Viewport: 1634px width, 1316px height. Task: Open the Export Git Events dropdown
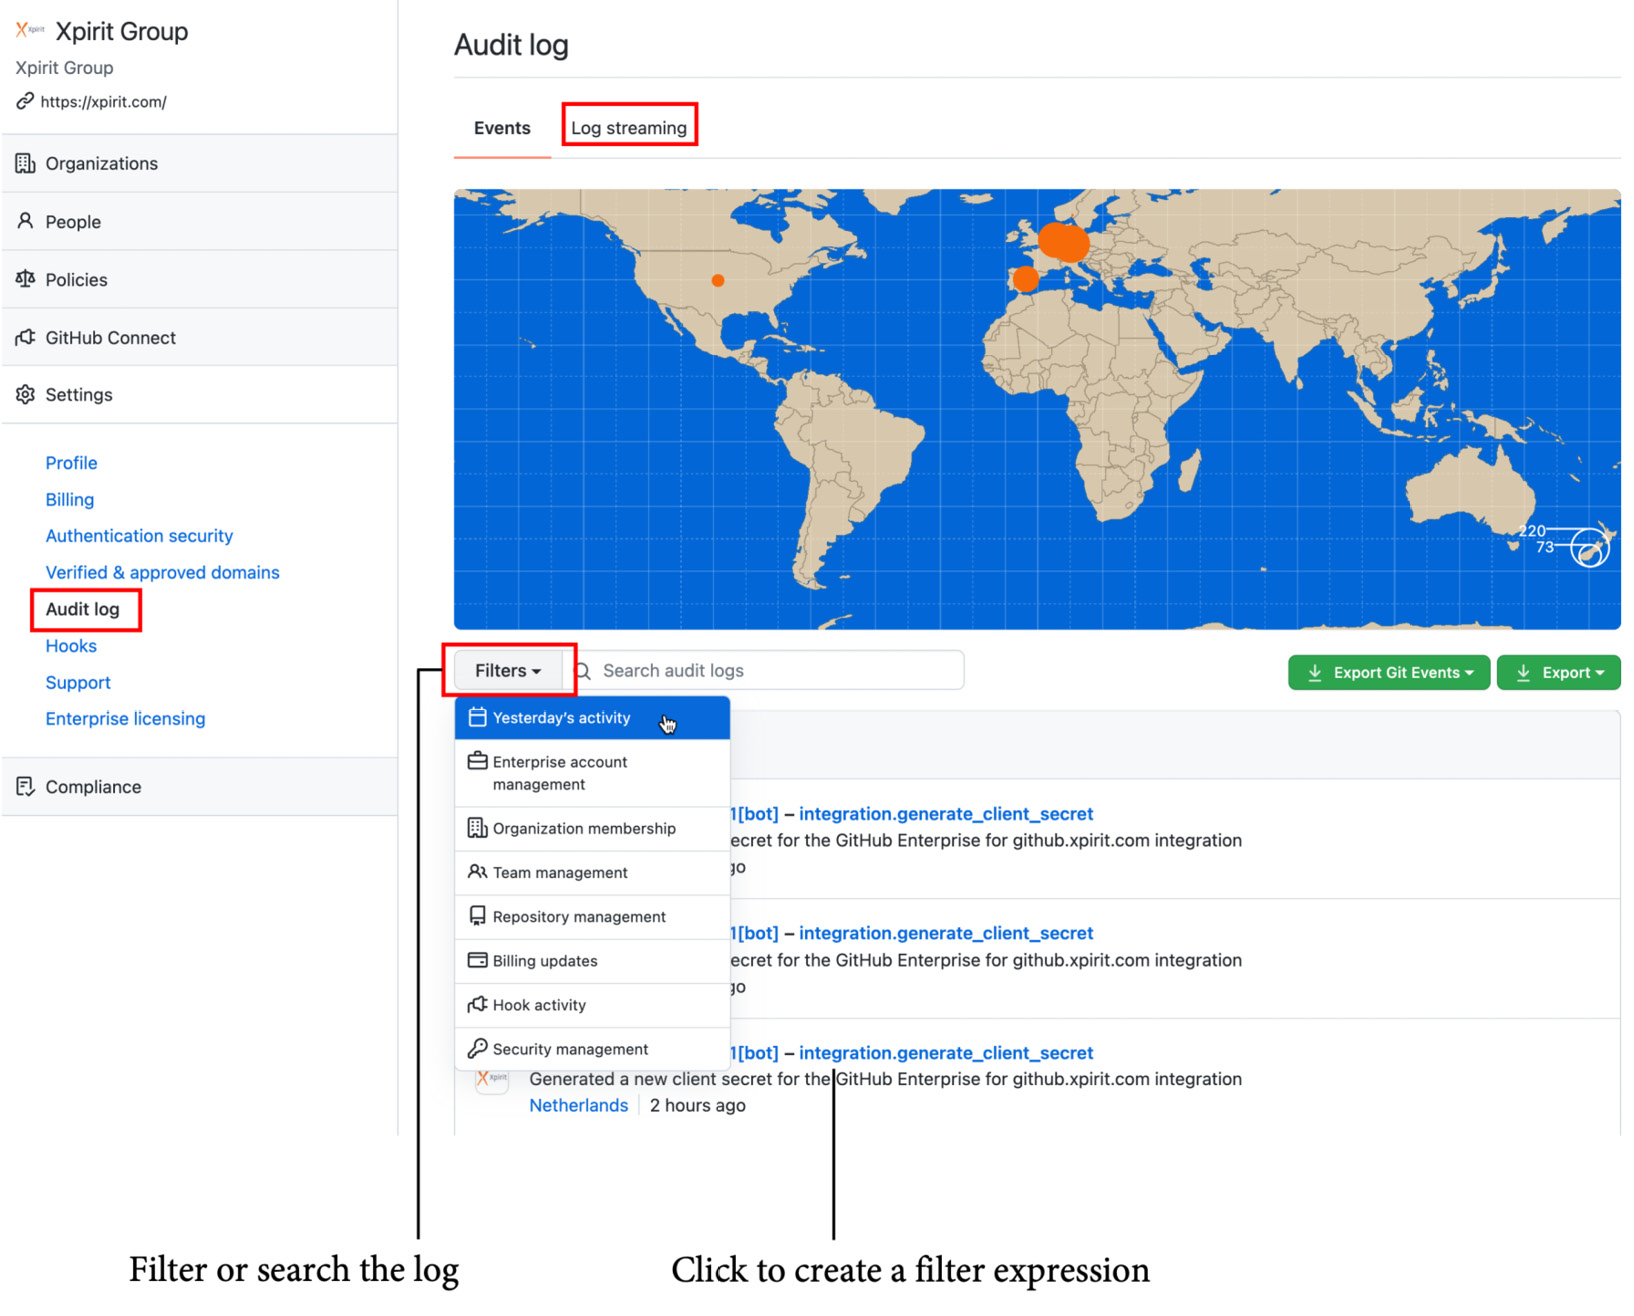click(1389, 673)
